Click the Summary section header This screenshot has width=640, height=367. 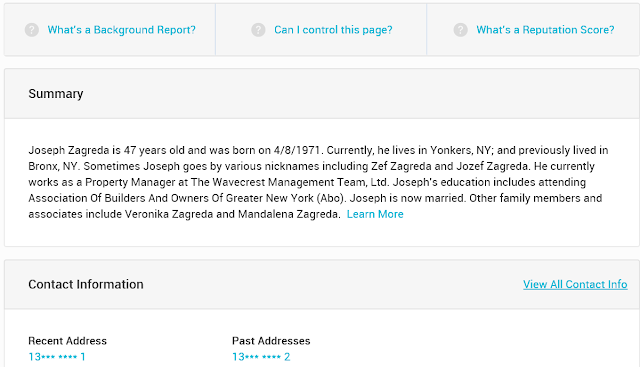[56, 94]
